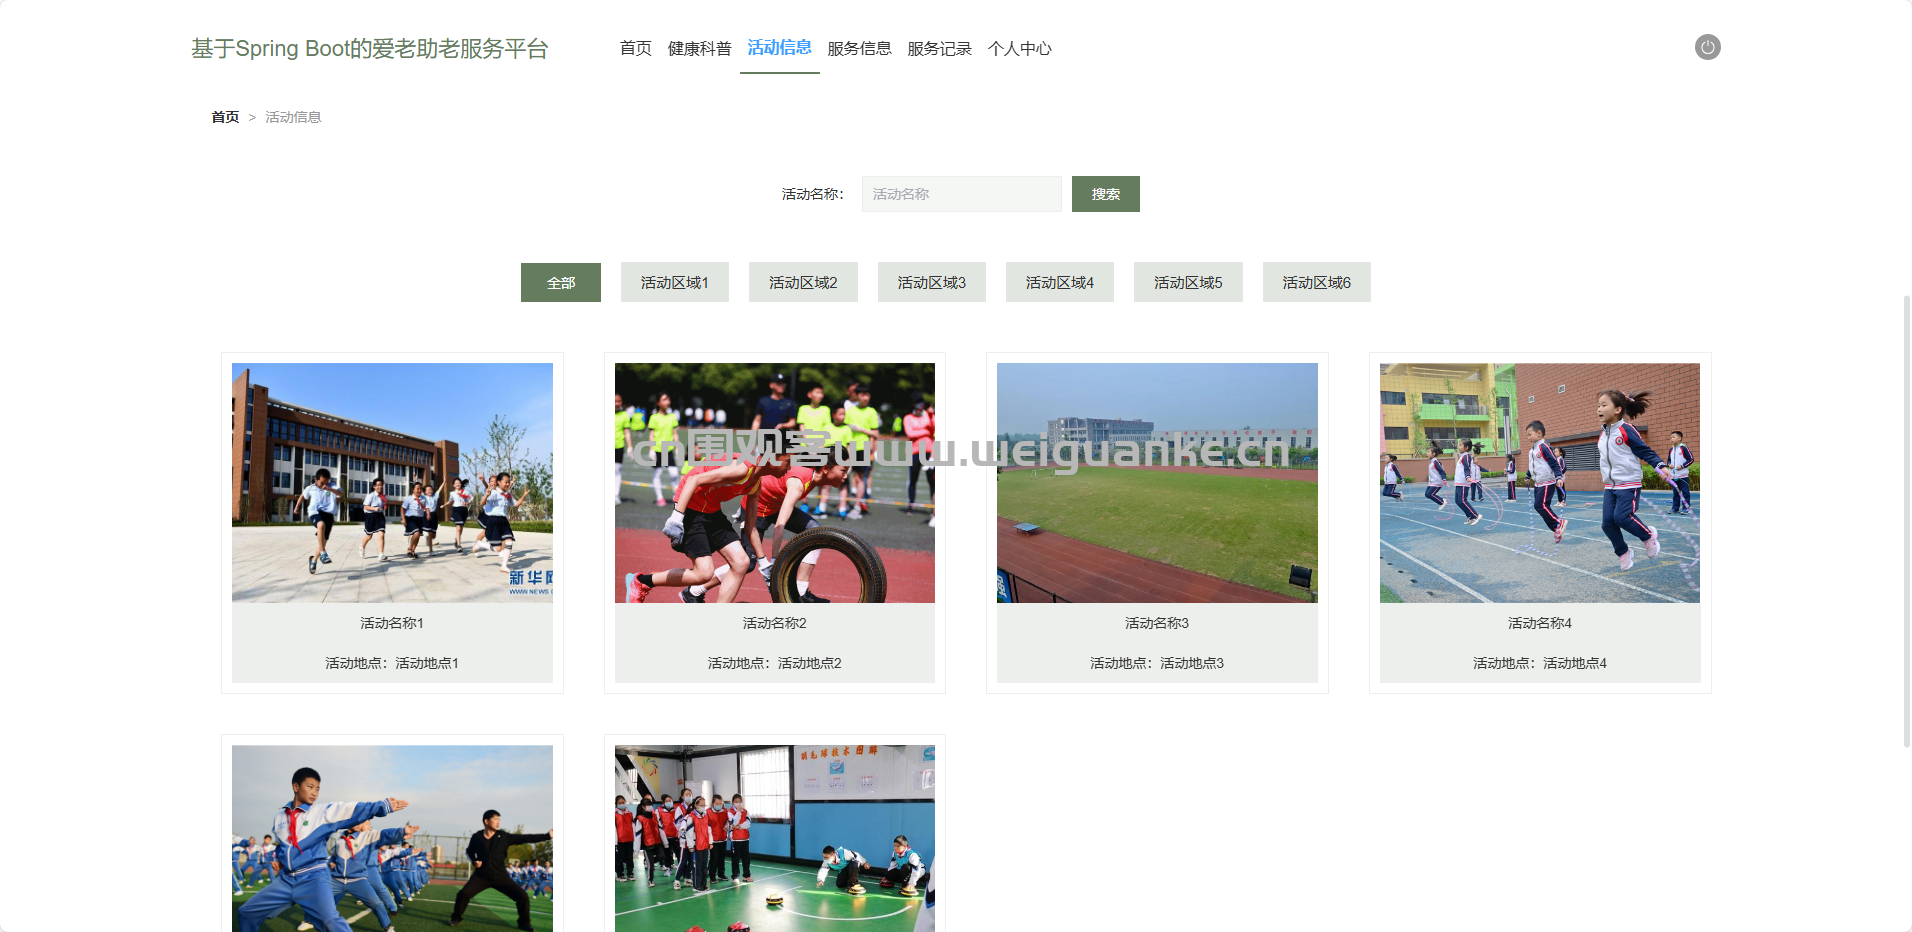
Task: Choose the 活动区域6 filter
Action: click(1316, 283)
